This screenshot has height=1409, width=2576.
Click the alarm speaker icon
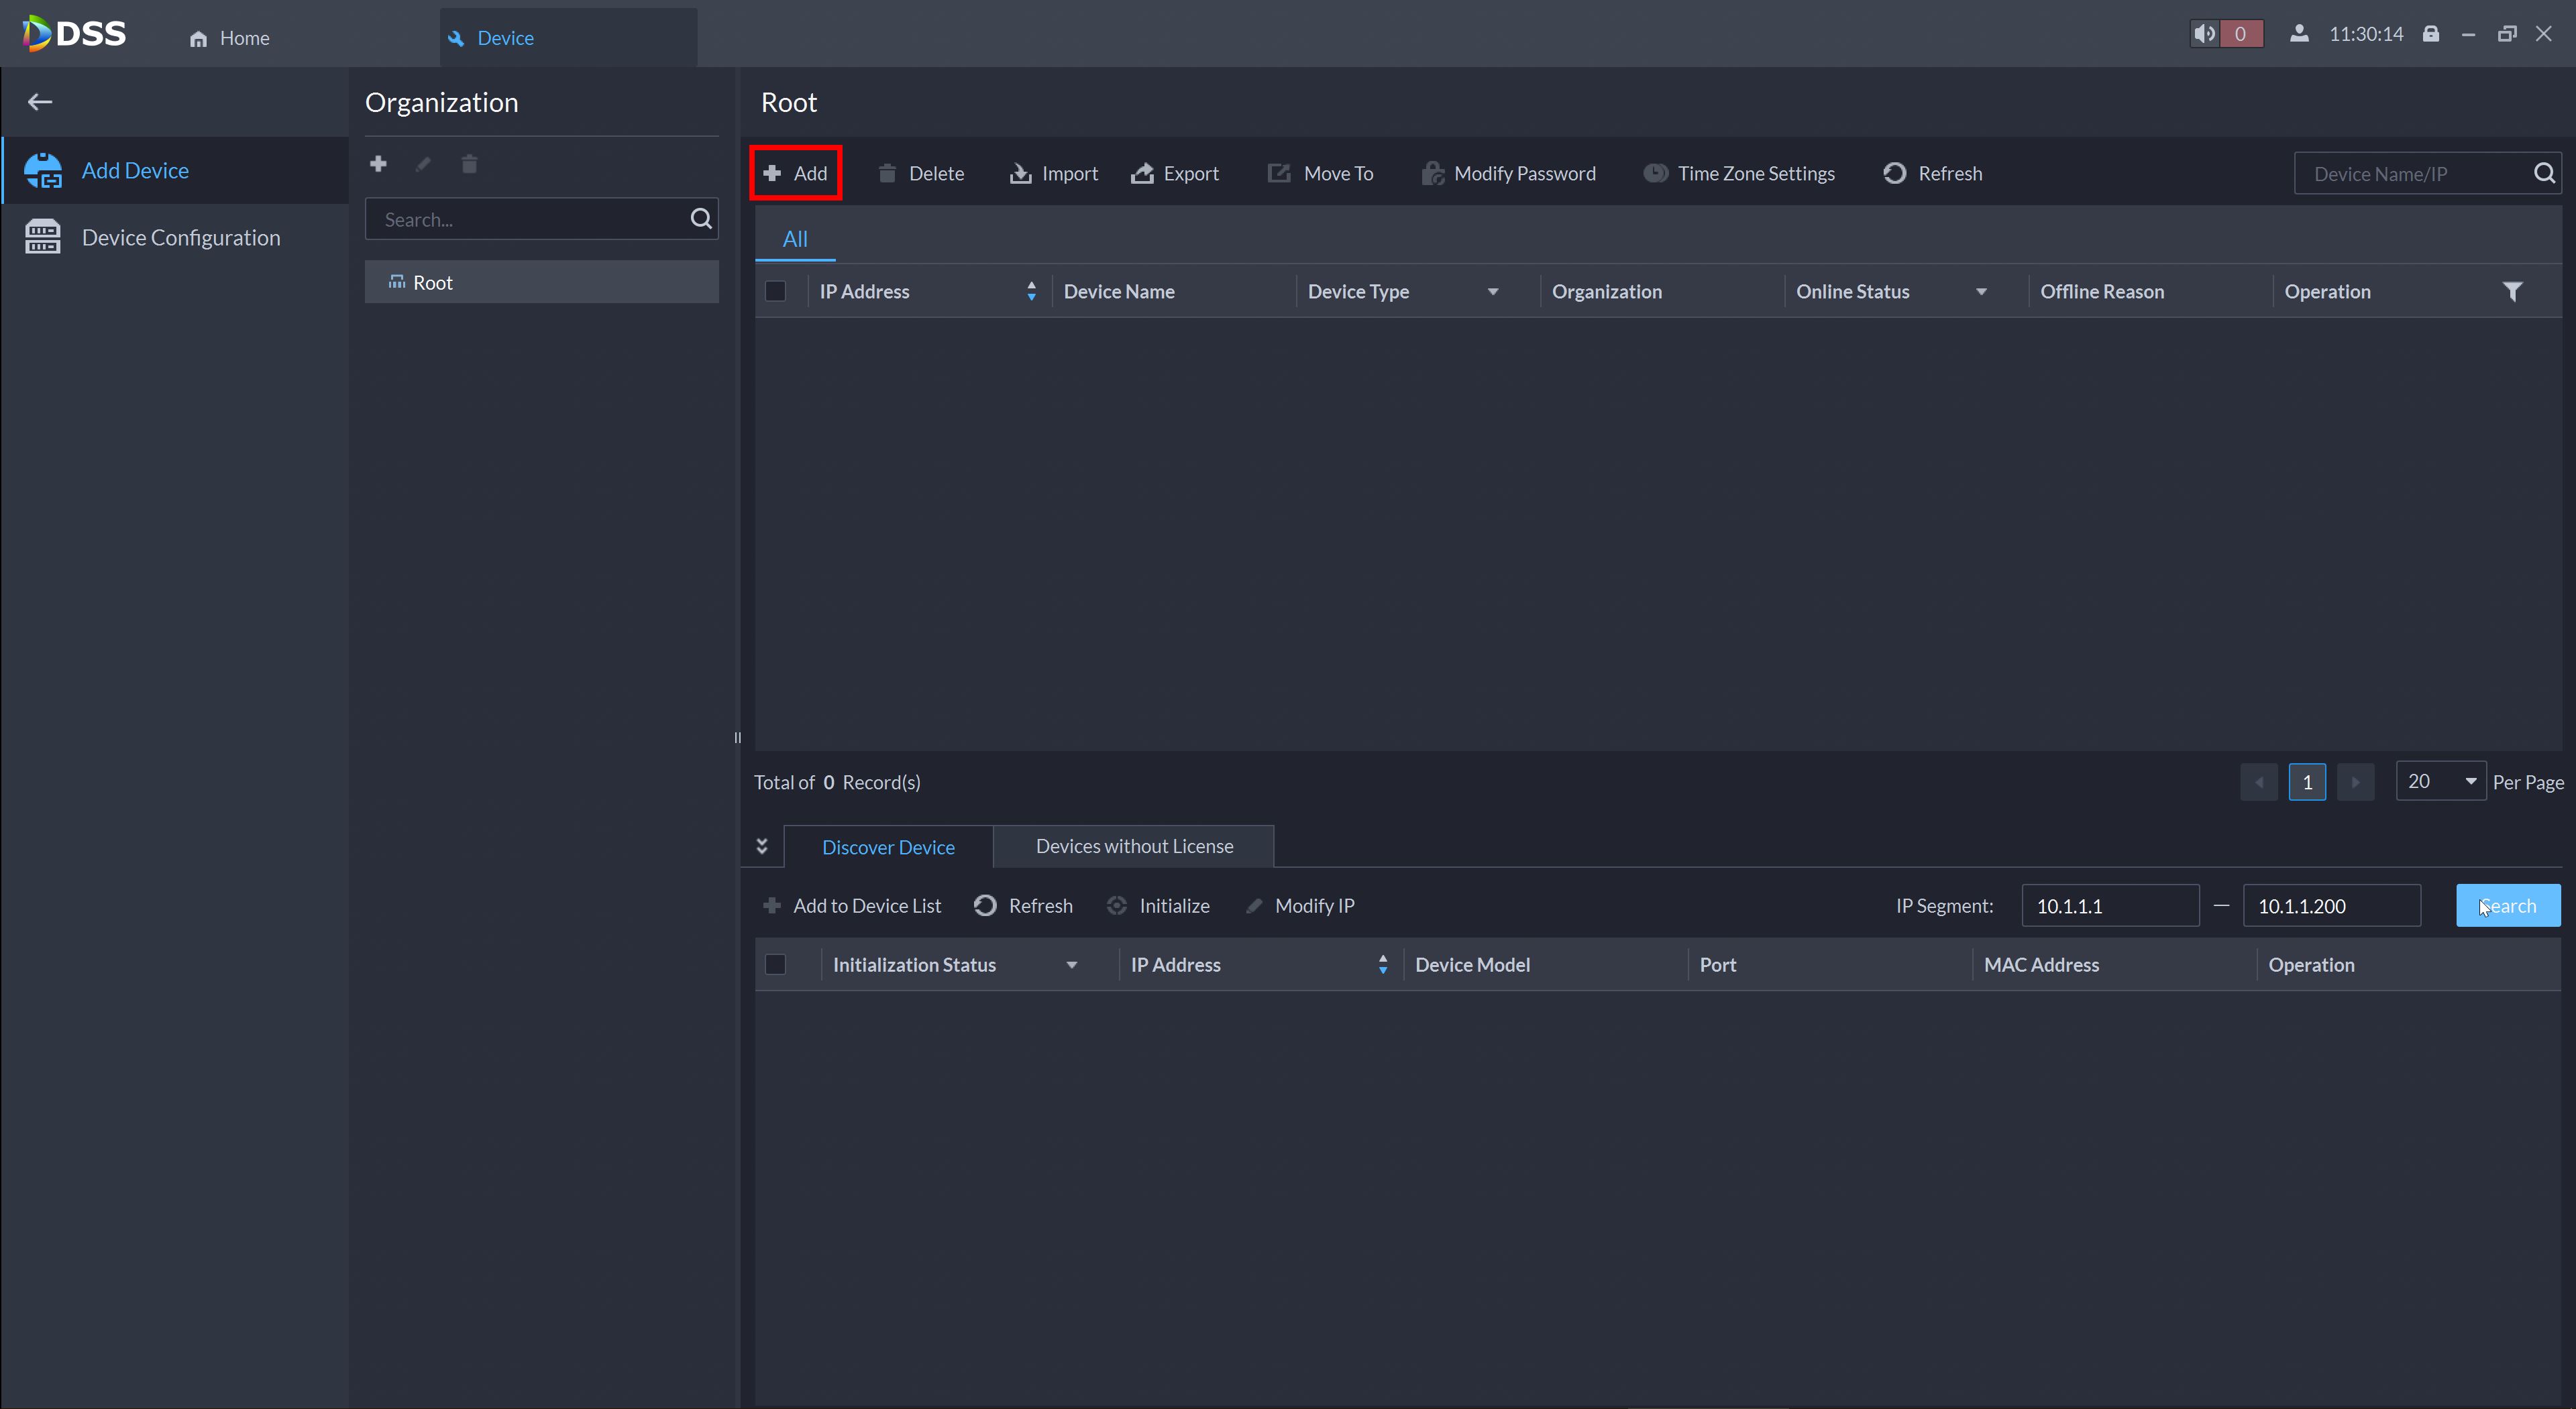coord(2204,34)
